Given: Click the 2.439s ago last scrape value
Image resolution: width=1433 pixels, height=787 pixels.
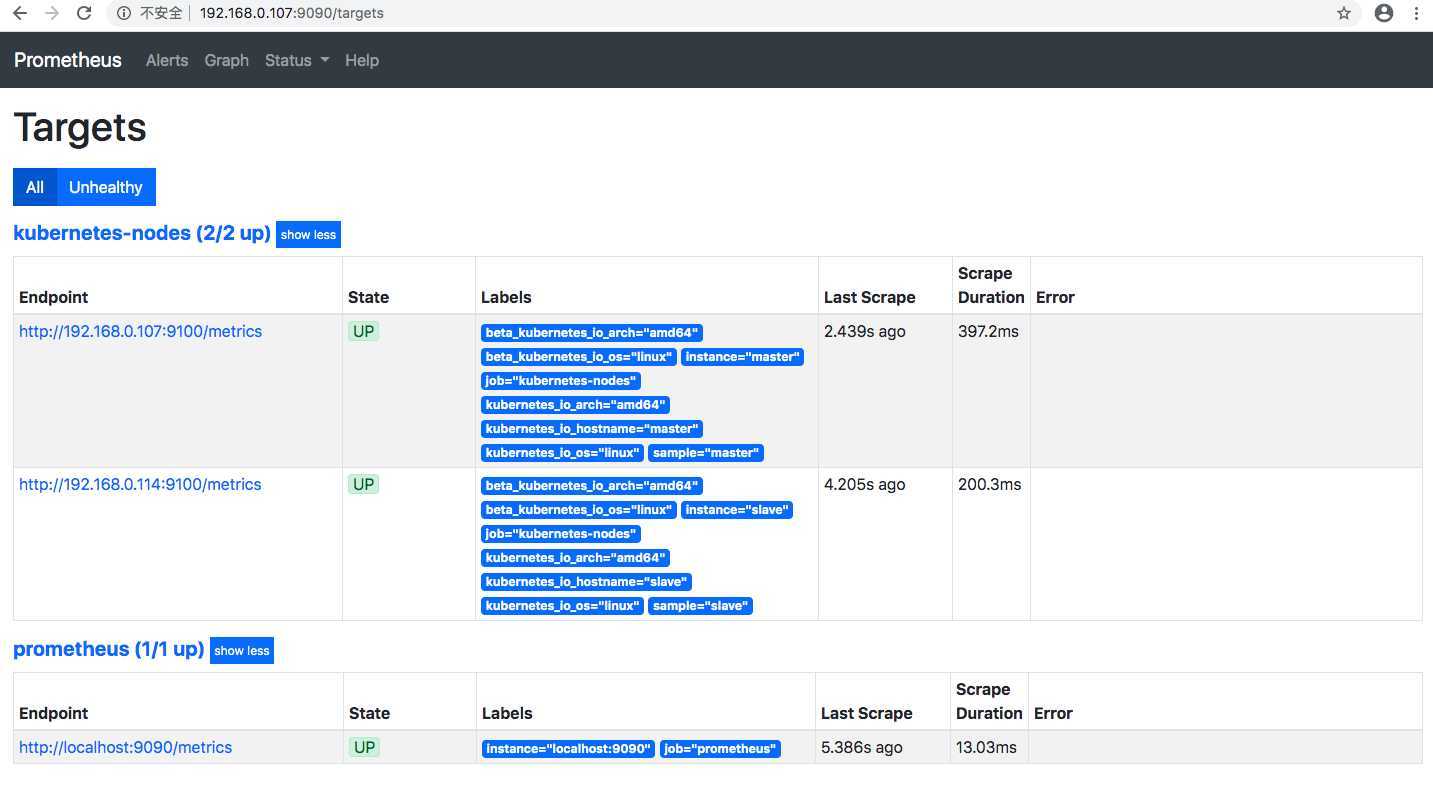Looking at the screenshot, I should click(865, 331).
